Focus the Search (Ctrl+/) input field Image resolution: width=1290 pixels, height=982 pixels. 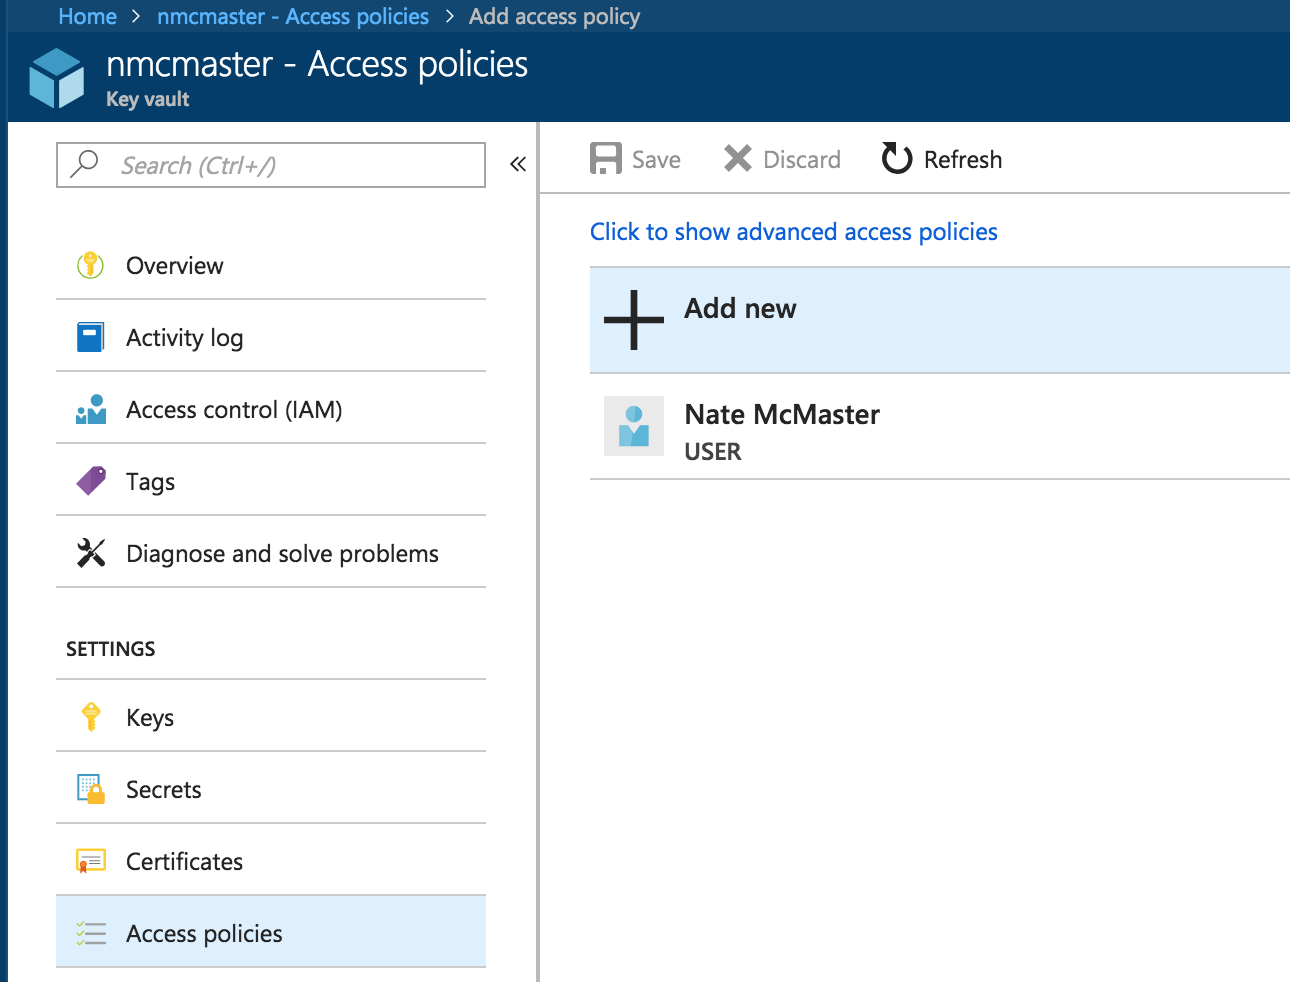pos(271,165)
